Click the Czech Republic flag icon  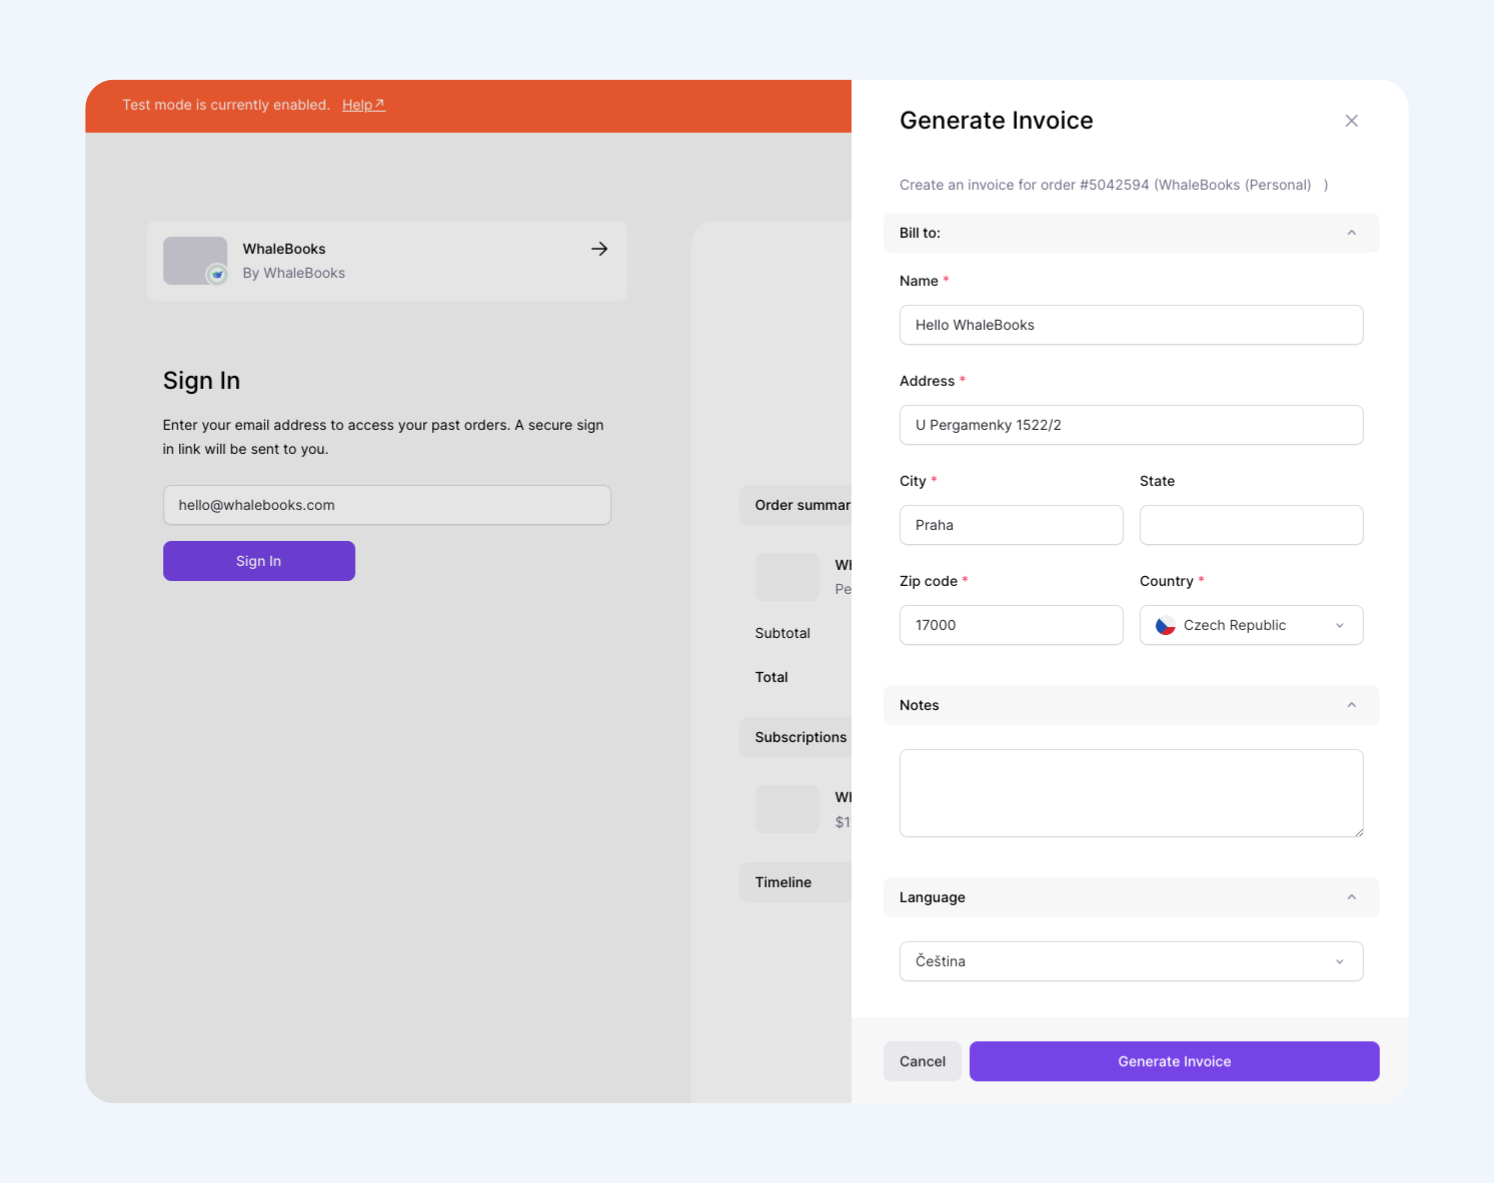(x=1165, y=625)
